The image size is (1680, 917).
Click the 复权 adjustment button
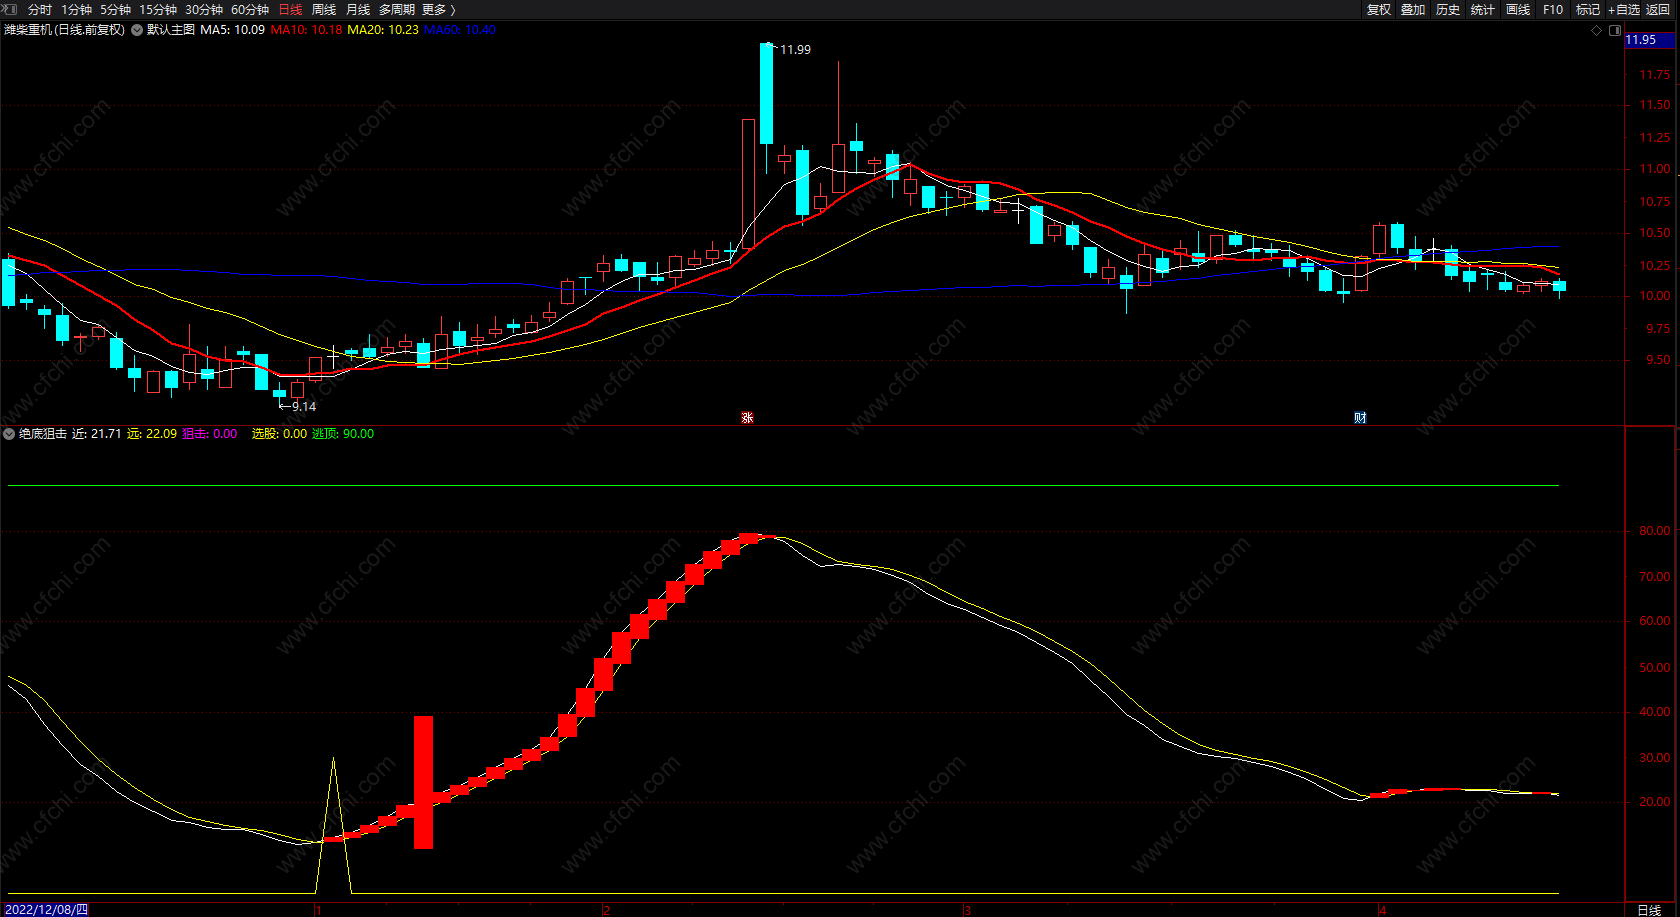(1379, 9)
